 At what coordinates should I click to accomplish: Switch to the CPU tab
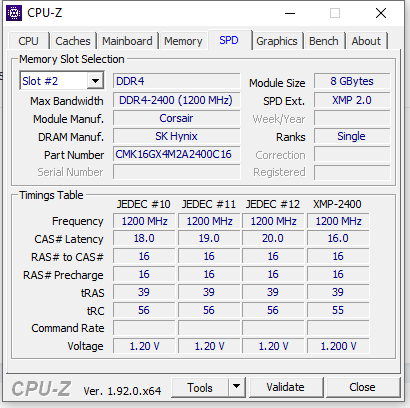pyautogui.click(x=28, y=41)
